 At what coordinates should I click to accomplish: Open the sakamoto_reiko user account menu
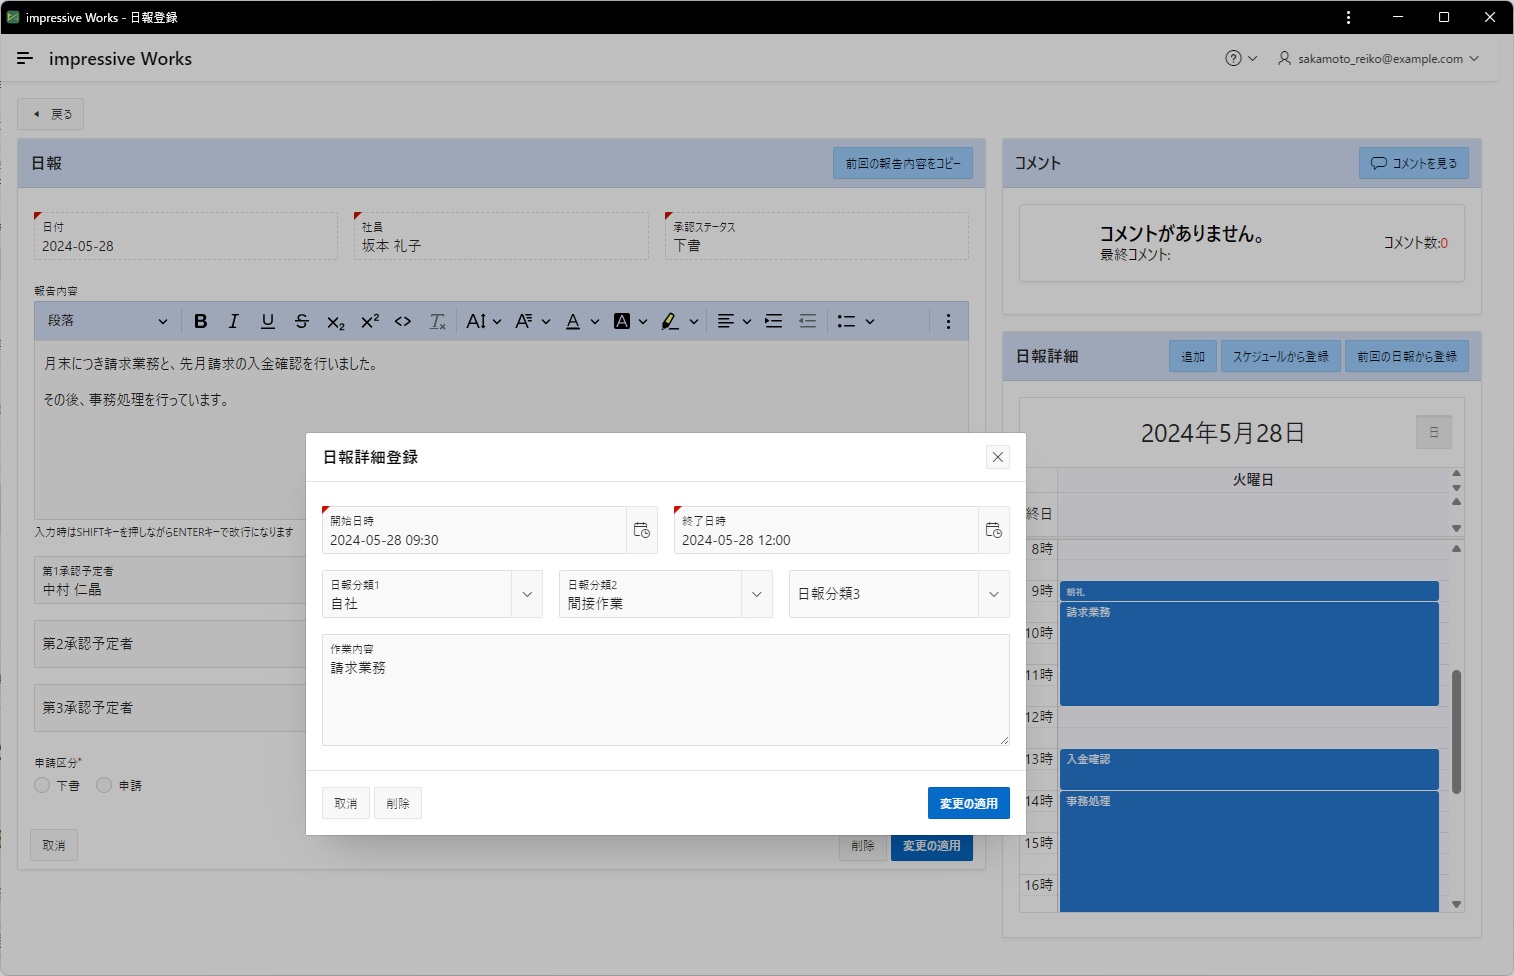click(x=1378, y=58)
